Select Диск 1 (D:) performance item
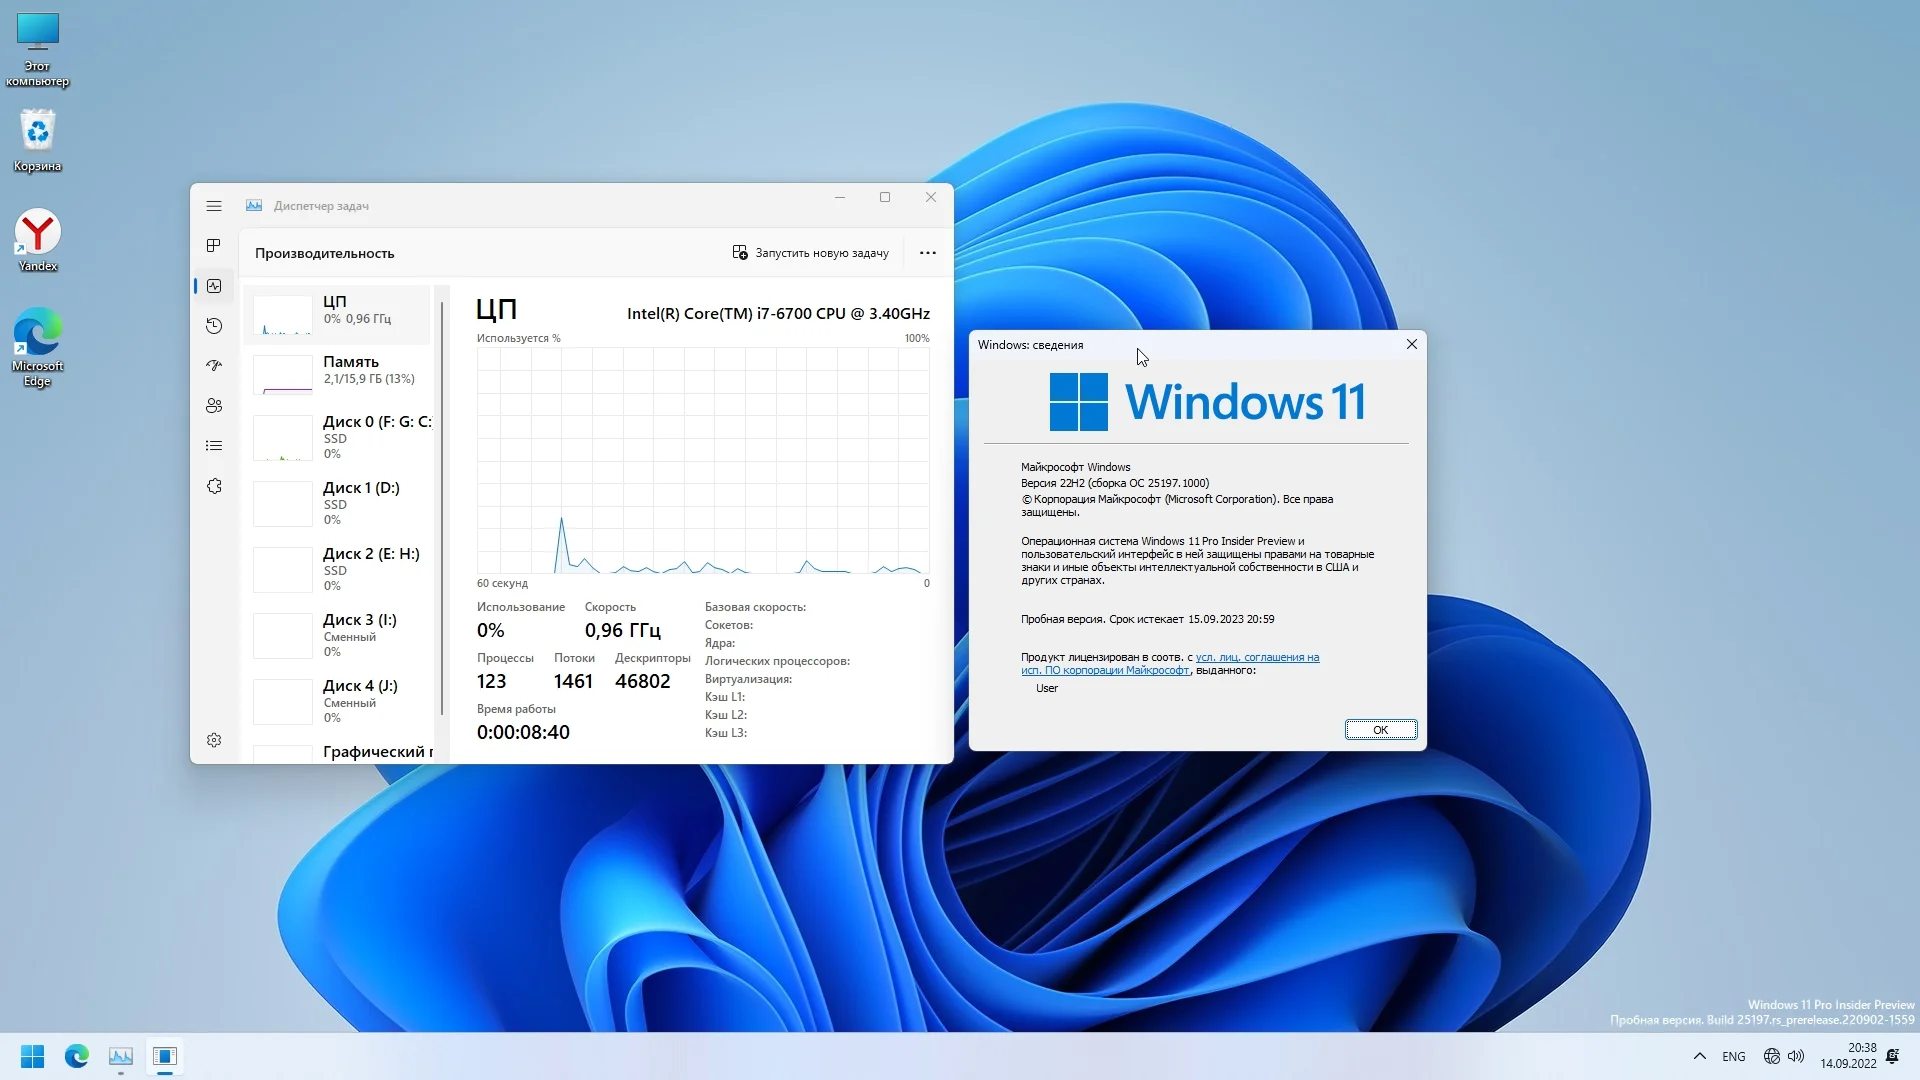 coord(338,503)
